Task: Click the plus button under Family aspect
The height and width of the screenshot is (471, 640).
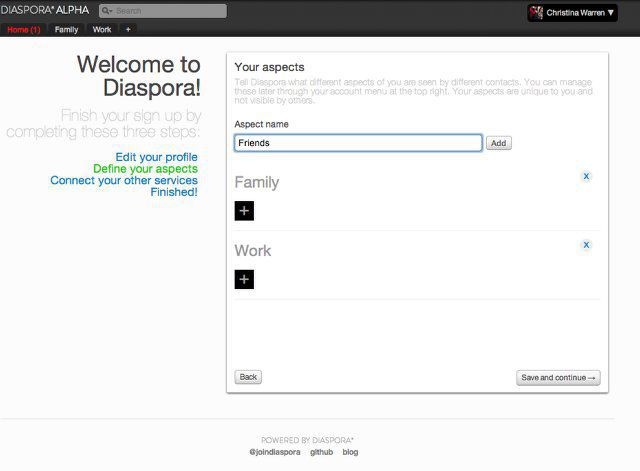Action: pyautogui.click(x=244, y=211)
